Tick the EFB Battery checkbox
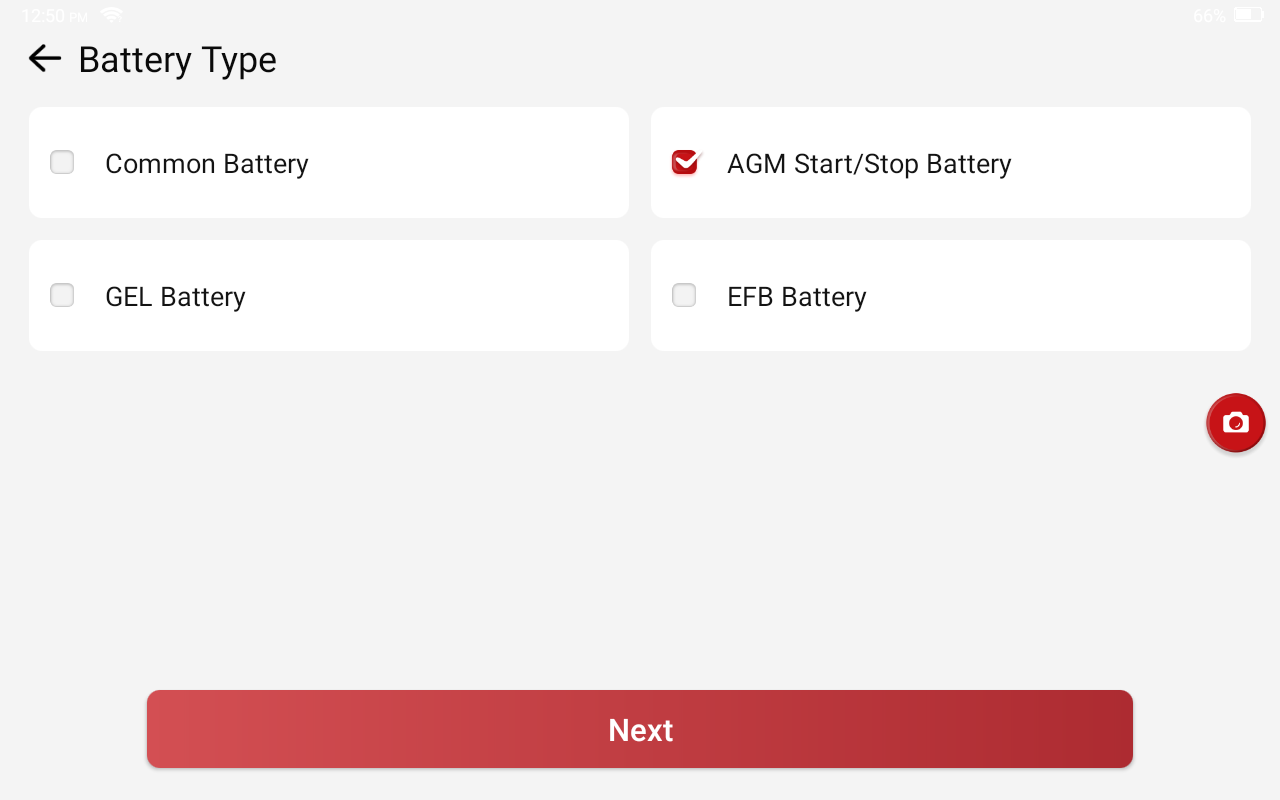 pos(684,295)
